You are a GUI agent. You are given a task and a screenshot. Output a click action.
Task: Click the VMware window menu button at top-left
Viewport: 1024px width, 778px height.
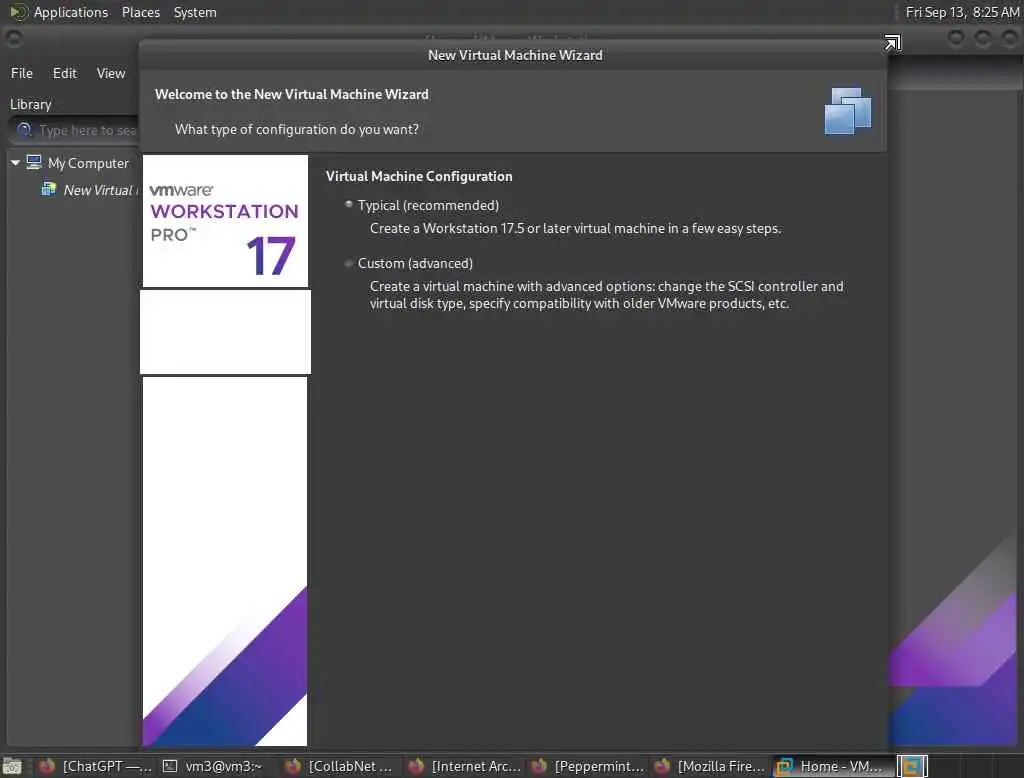pyautogui.click(x=13, y=39)
